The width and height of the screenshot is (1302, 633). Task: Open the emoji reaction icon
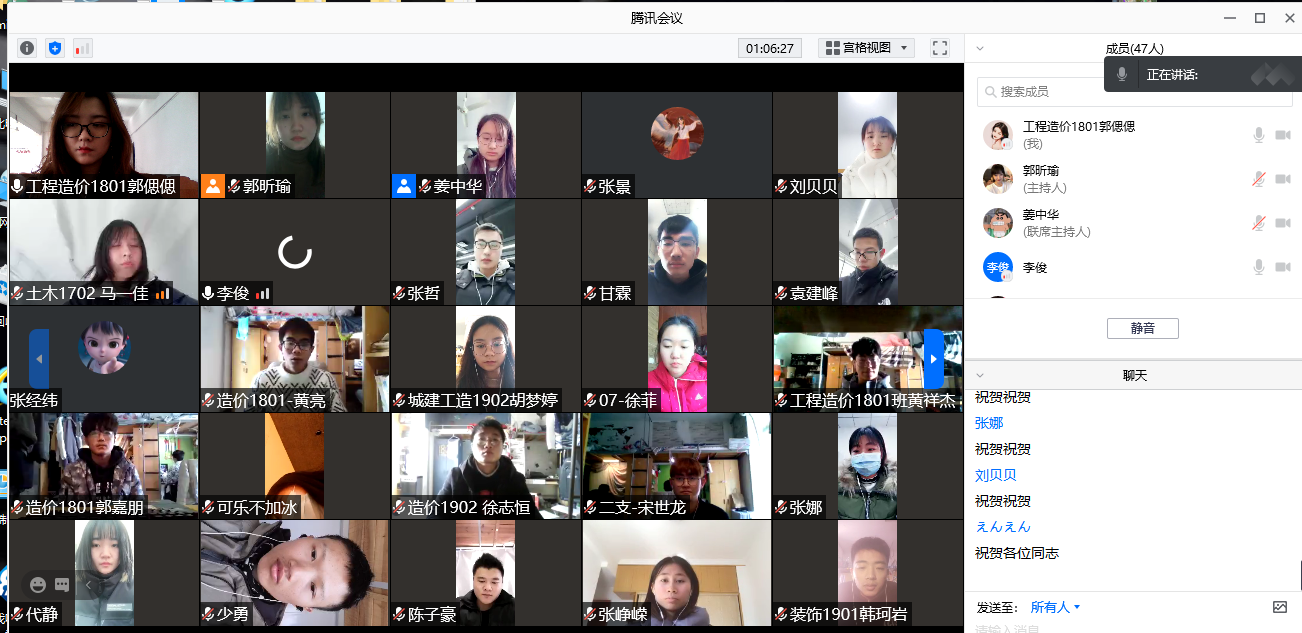(x=38, y=585)
